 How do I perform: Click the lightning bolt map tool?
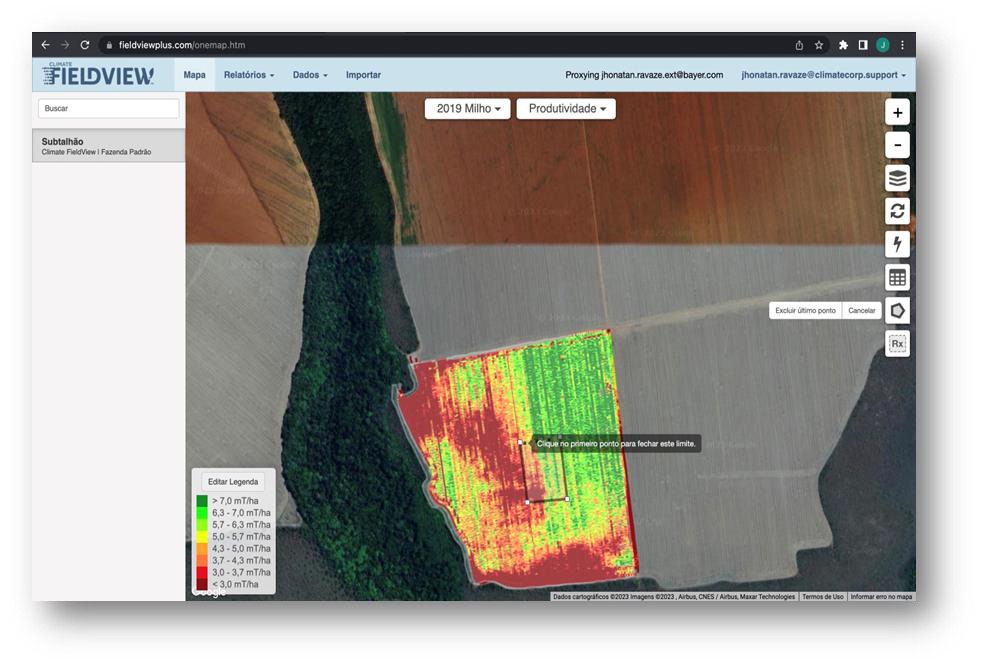point(897,244)
